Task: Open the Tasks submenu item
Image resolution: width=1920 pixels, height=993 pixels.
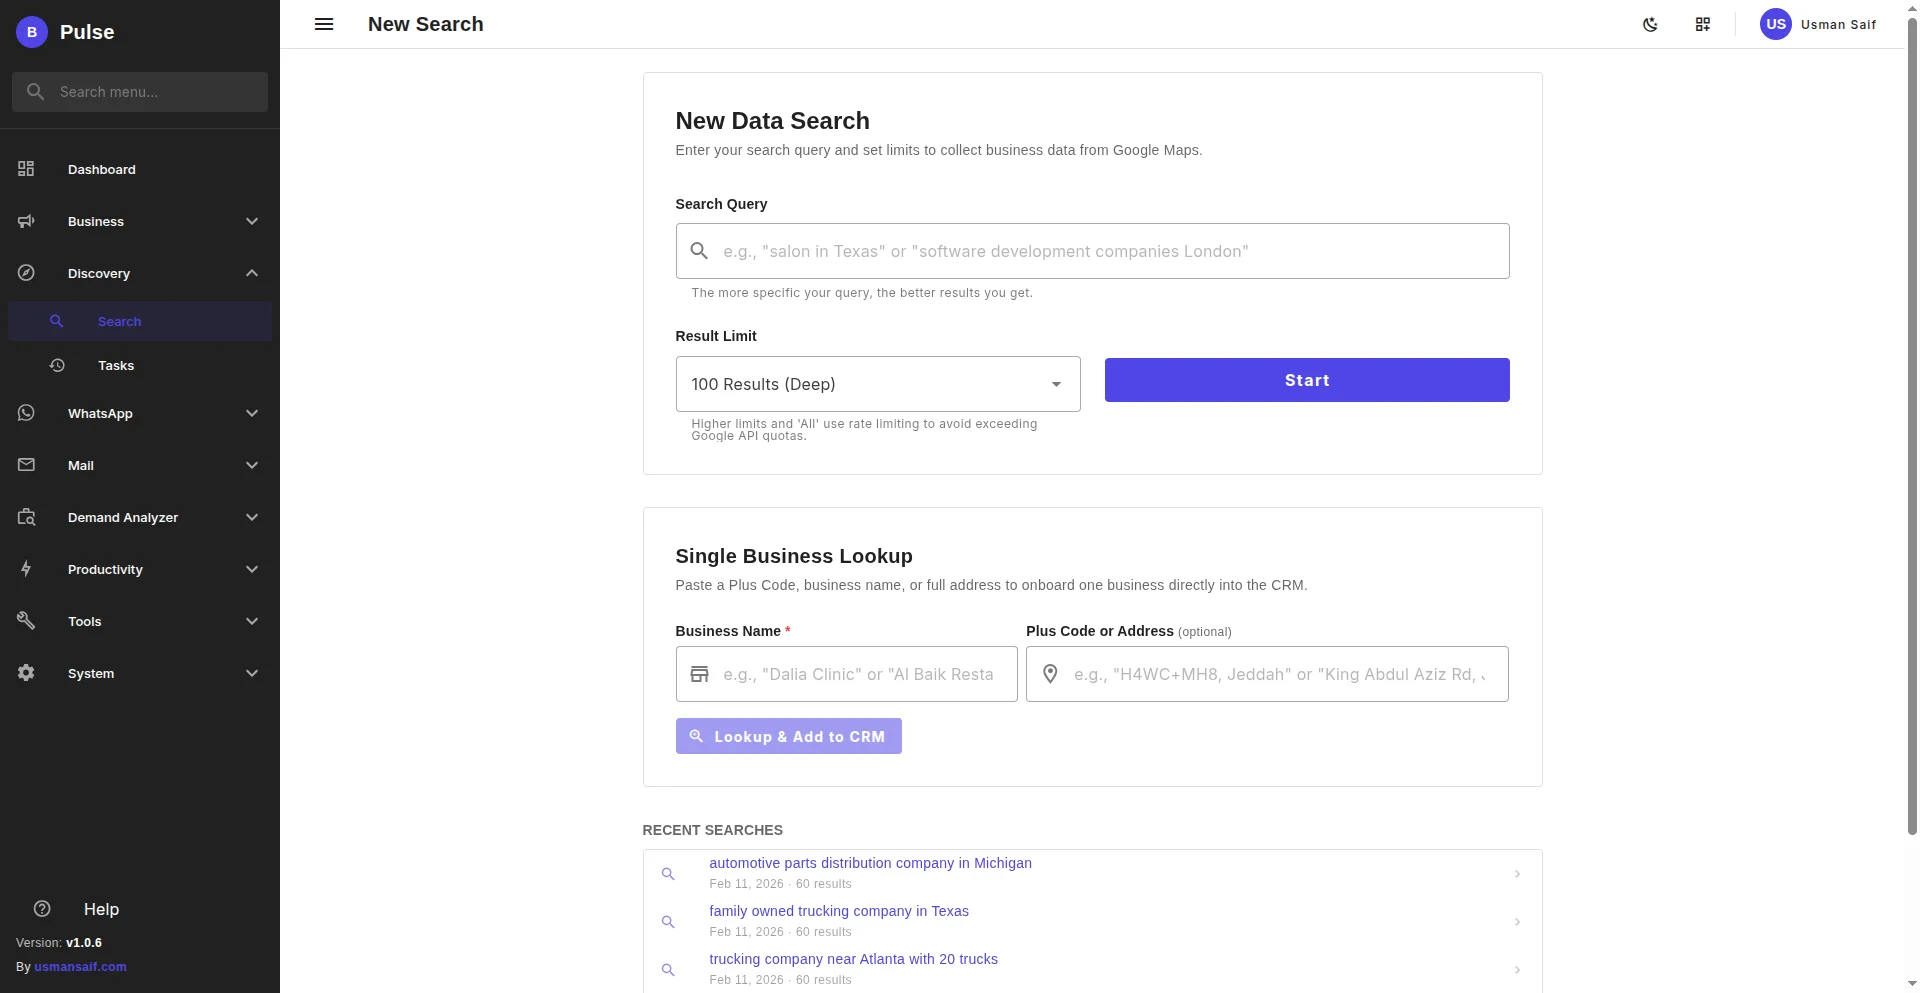Action: [140, 365]
